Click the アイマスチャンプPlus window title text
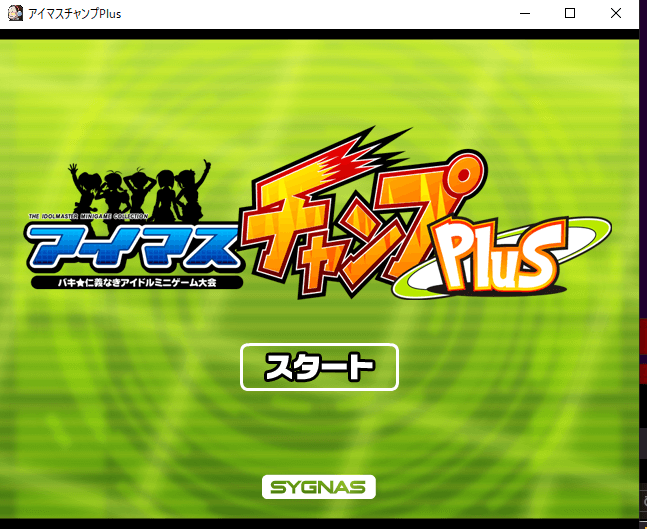 pyautogui.click(x=75, y=13)
